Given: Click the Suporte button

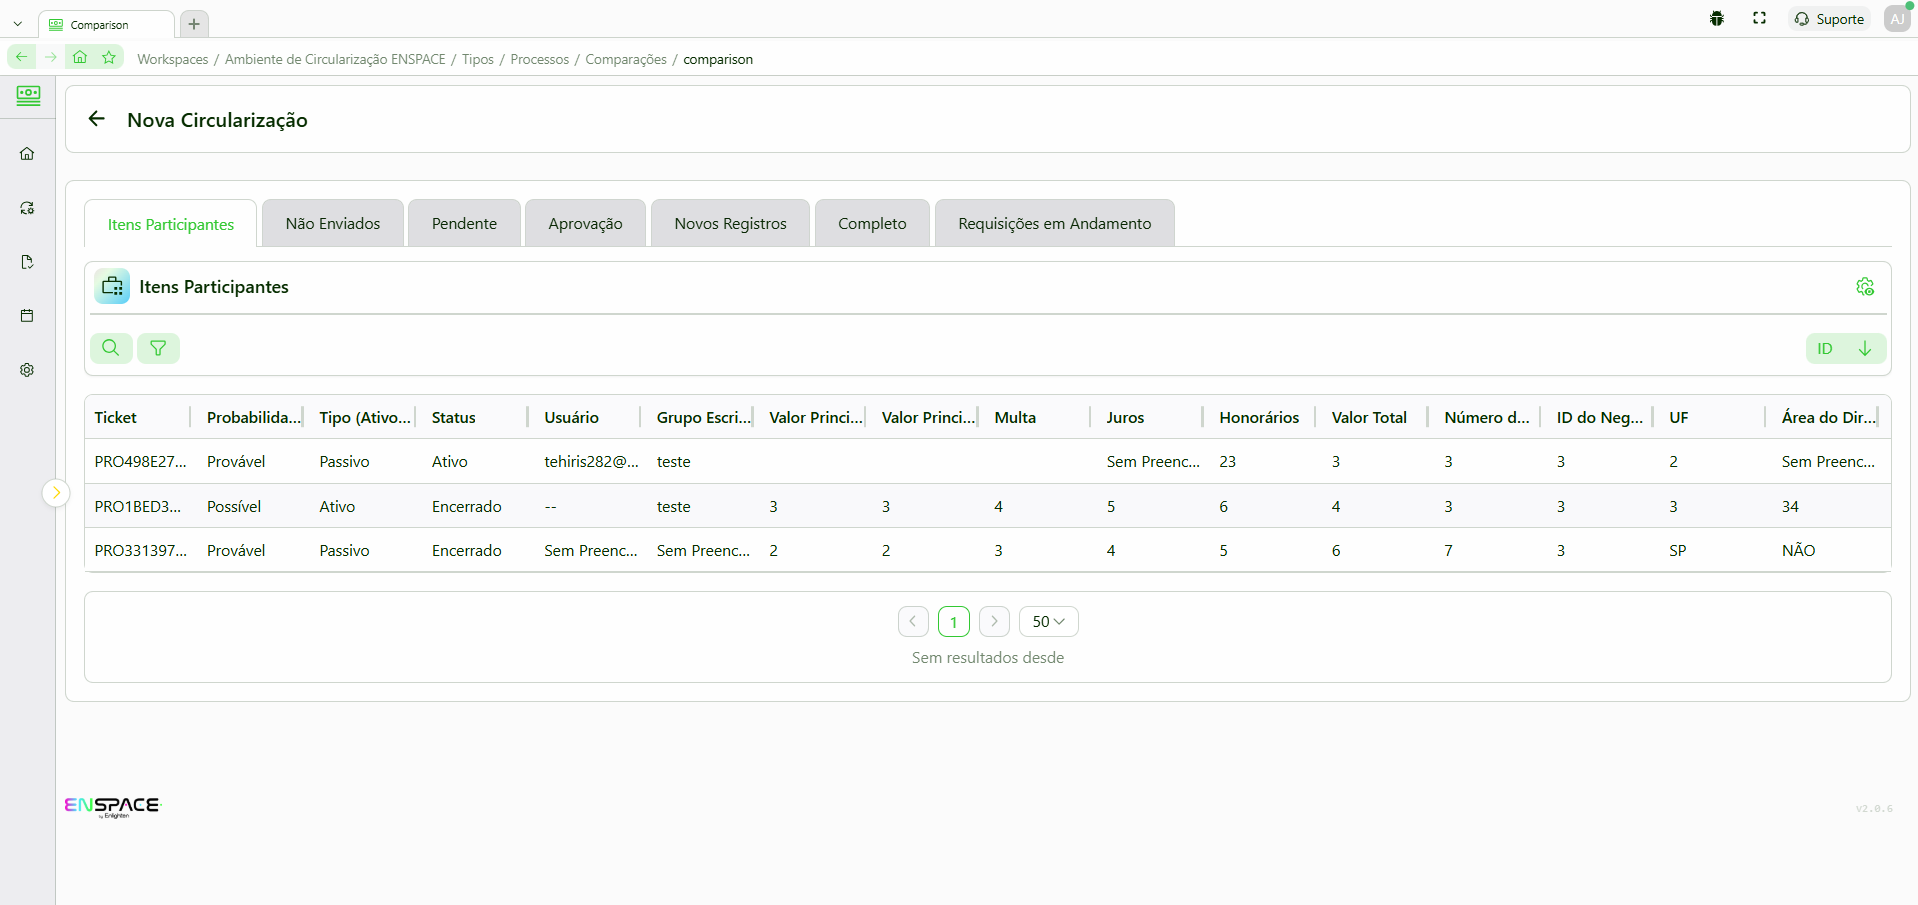Looking at the screenshot, I should point(1829,19).
